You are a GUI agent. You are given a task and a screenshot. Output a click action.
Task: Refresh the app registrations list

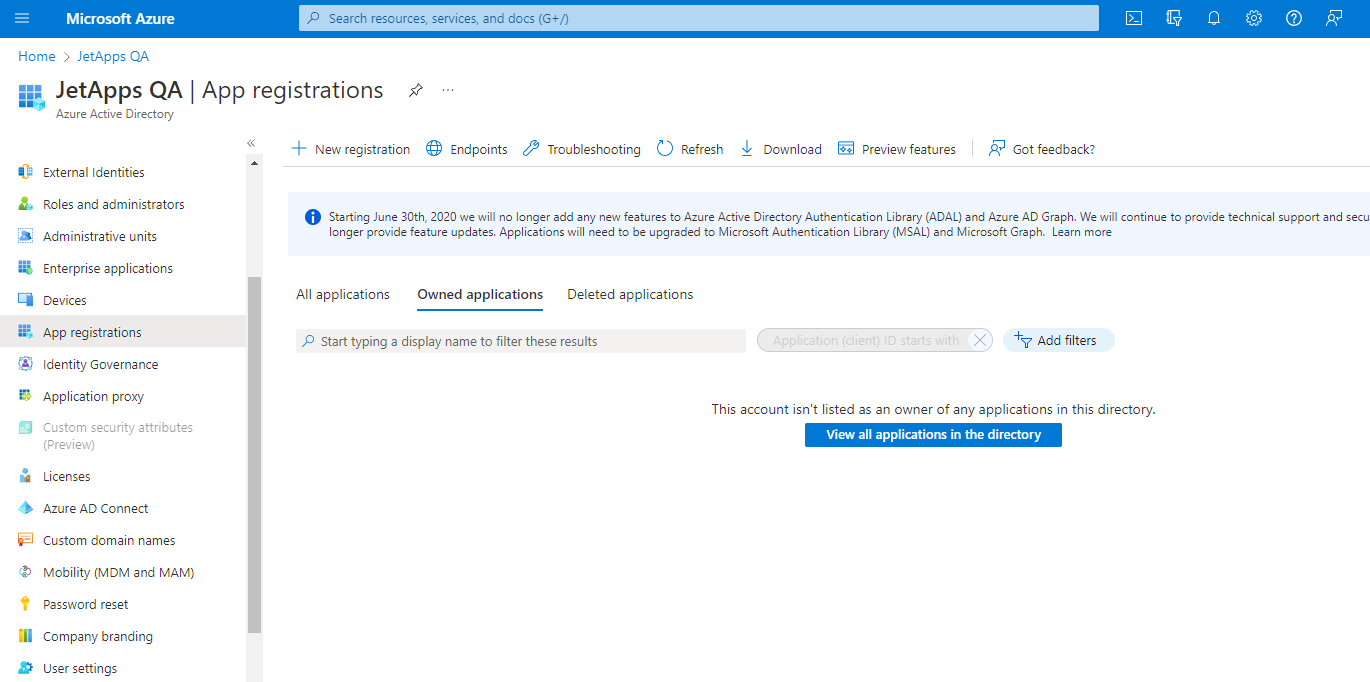(x=690, y=149)
